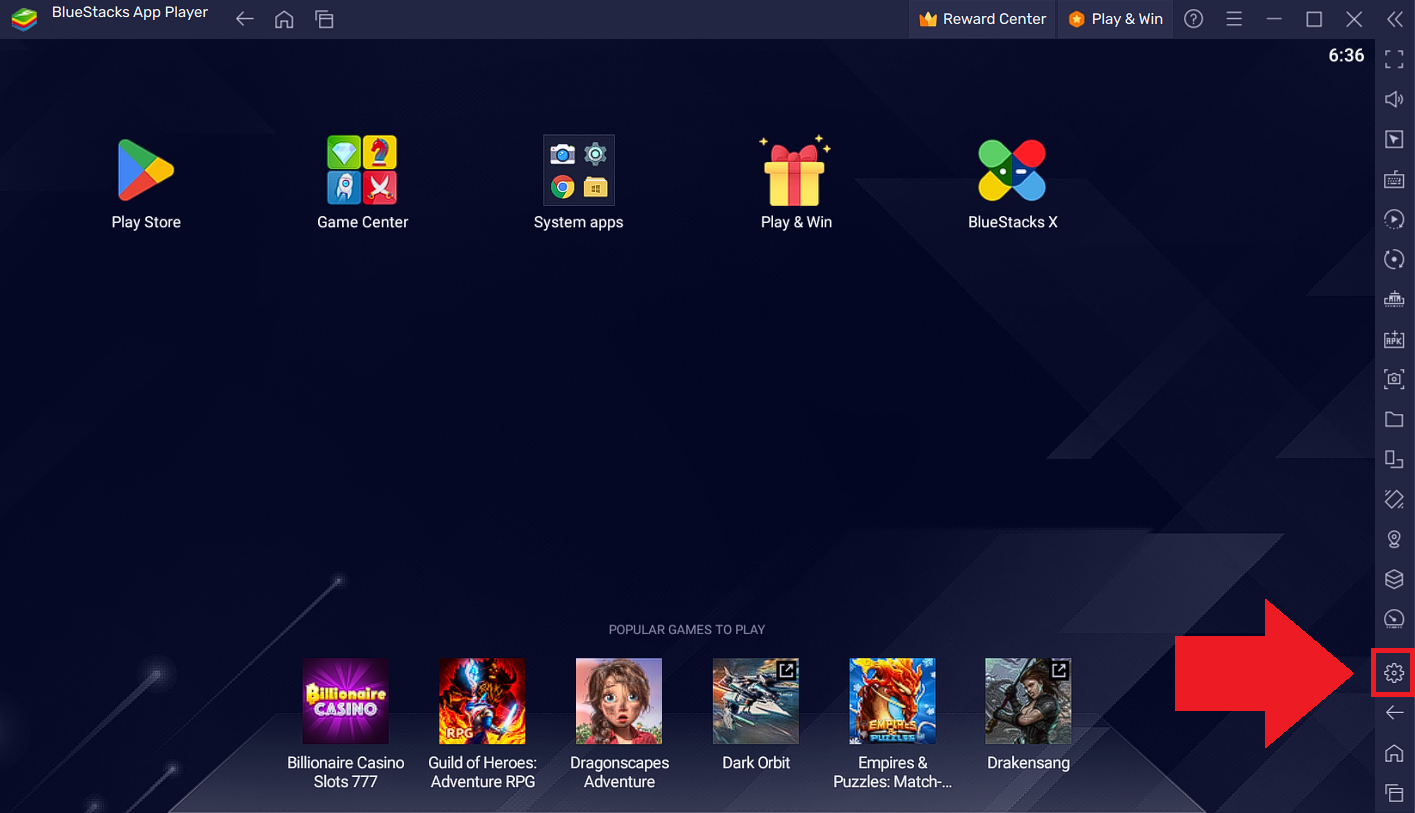
Task: Open the Performance meter sidebar panel
Action: 1393,619
